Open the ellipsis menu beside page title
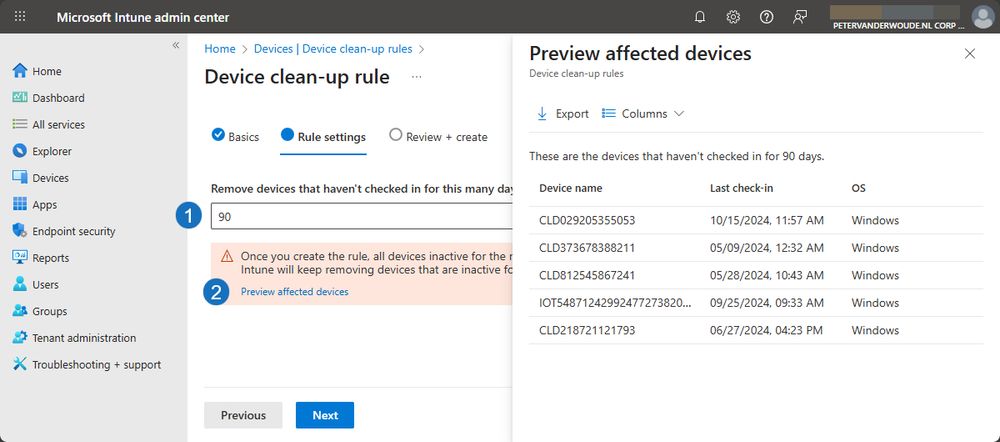Screen dimensions: 1000x442 pyautogui.click(x=416, y=77)
